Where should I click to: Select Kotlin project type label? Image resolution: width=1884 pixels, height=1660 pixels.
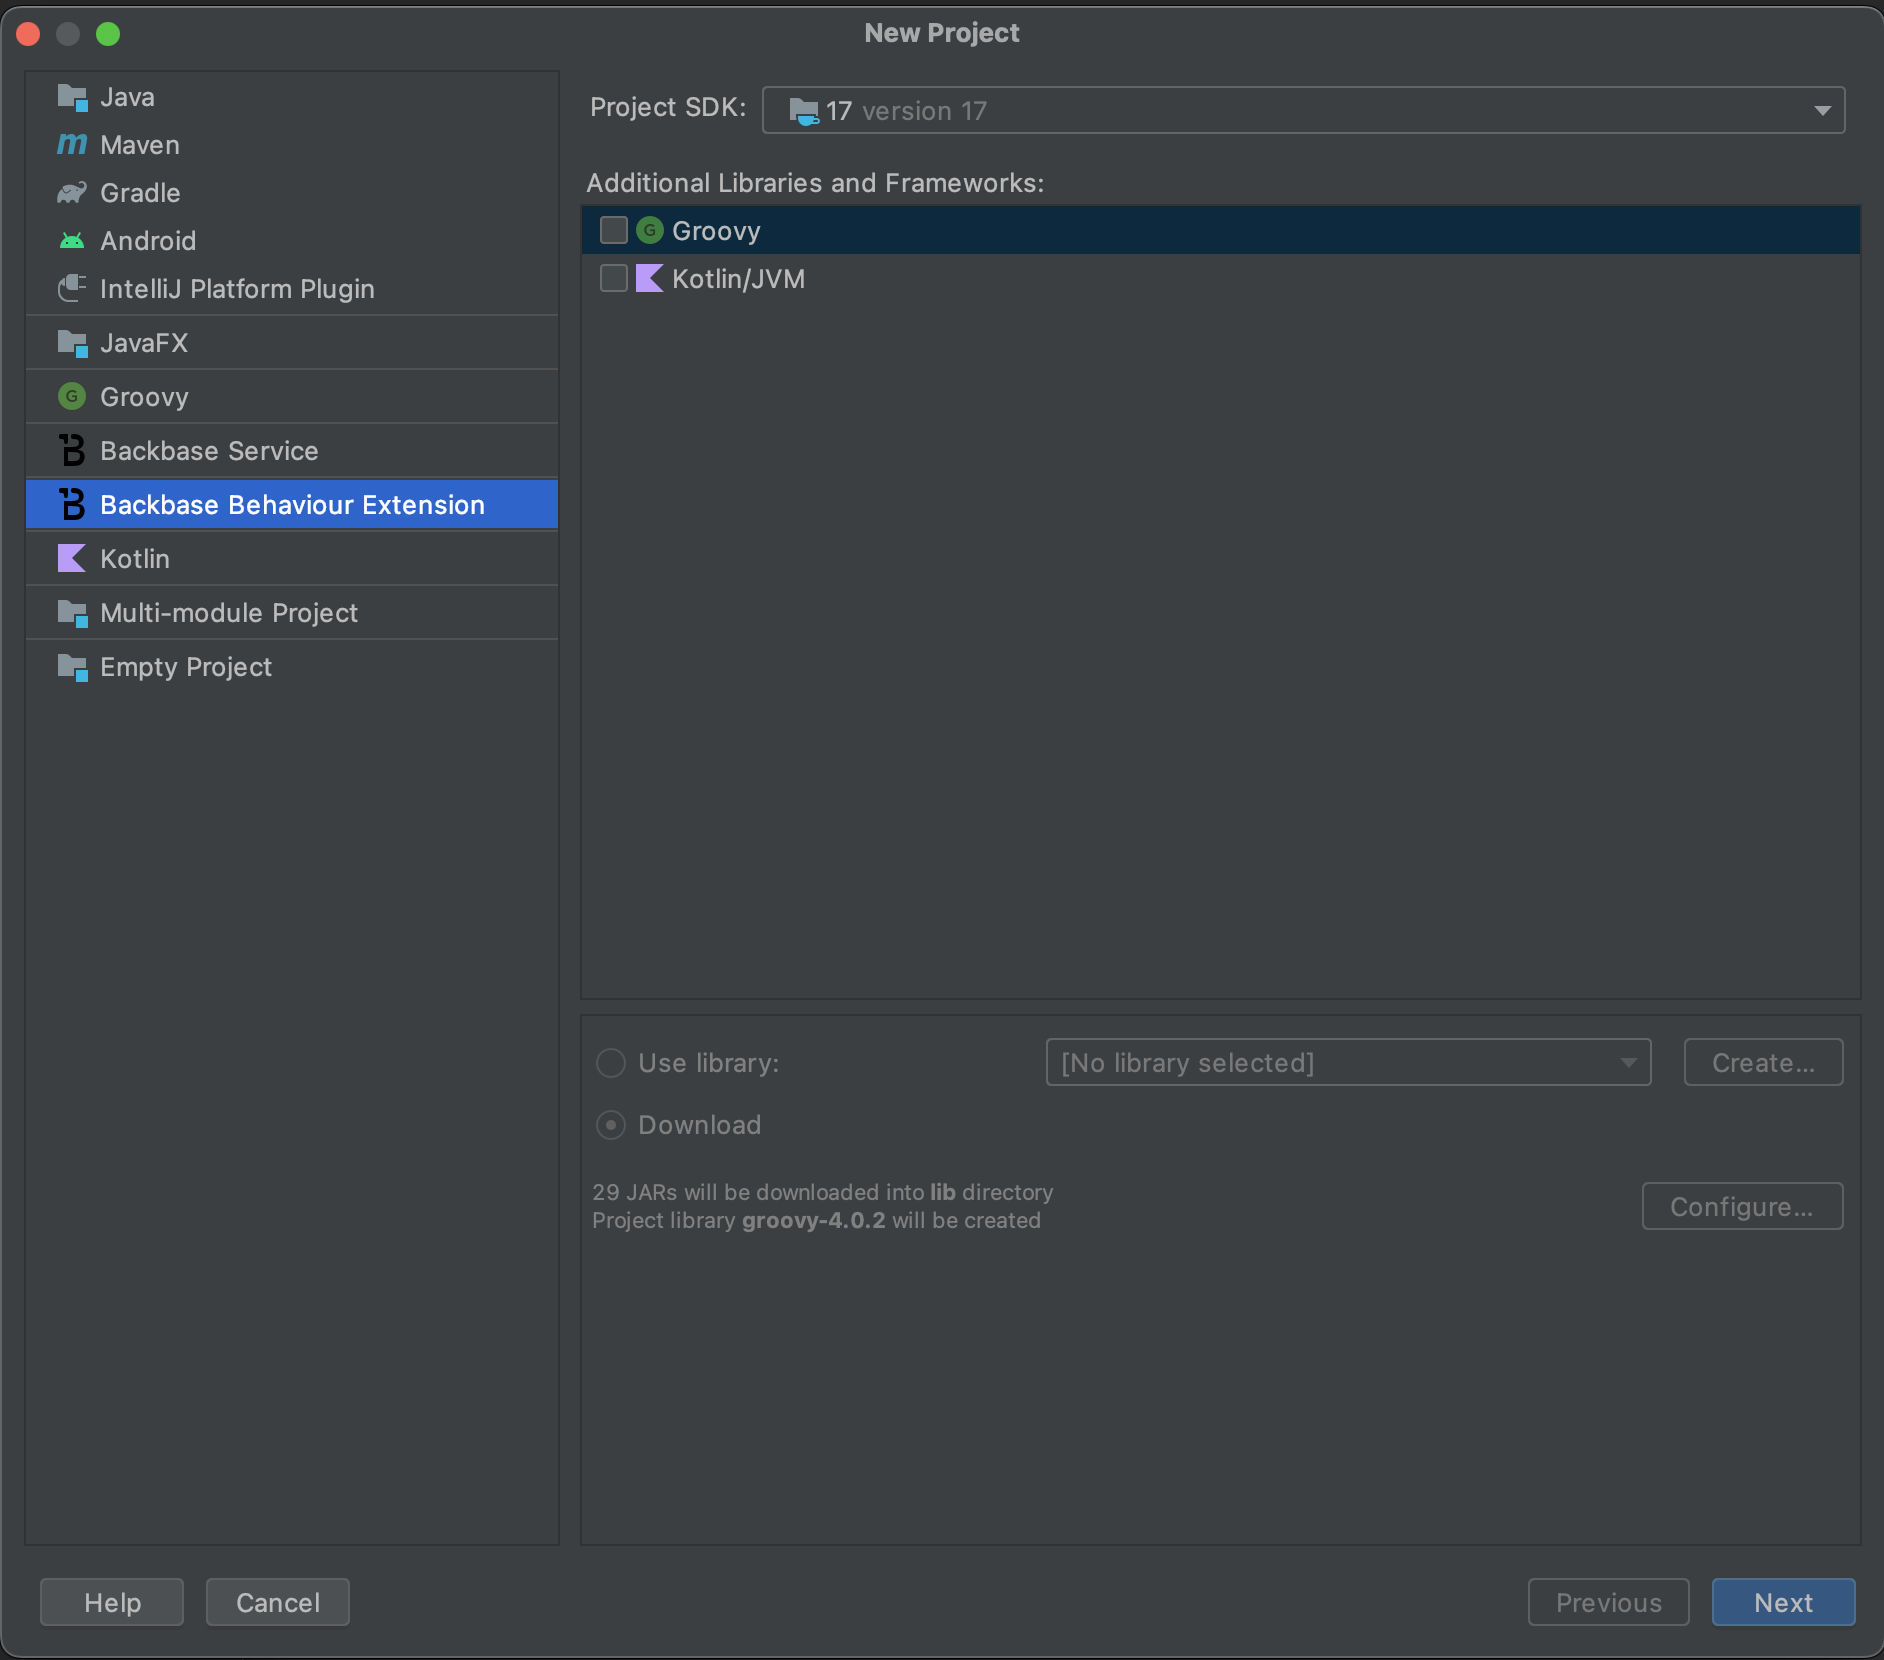pos(135,559)
